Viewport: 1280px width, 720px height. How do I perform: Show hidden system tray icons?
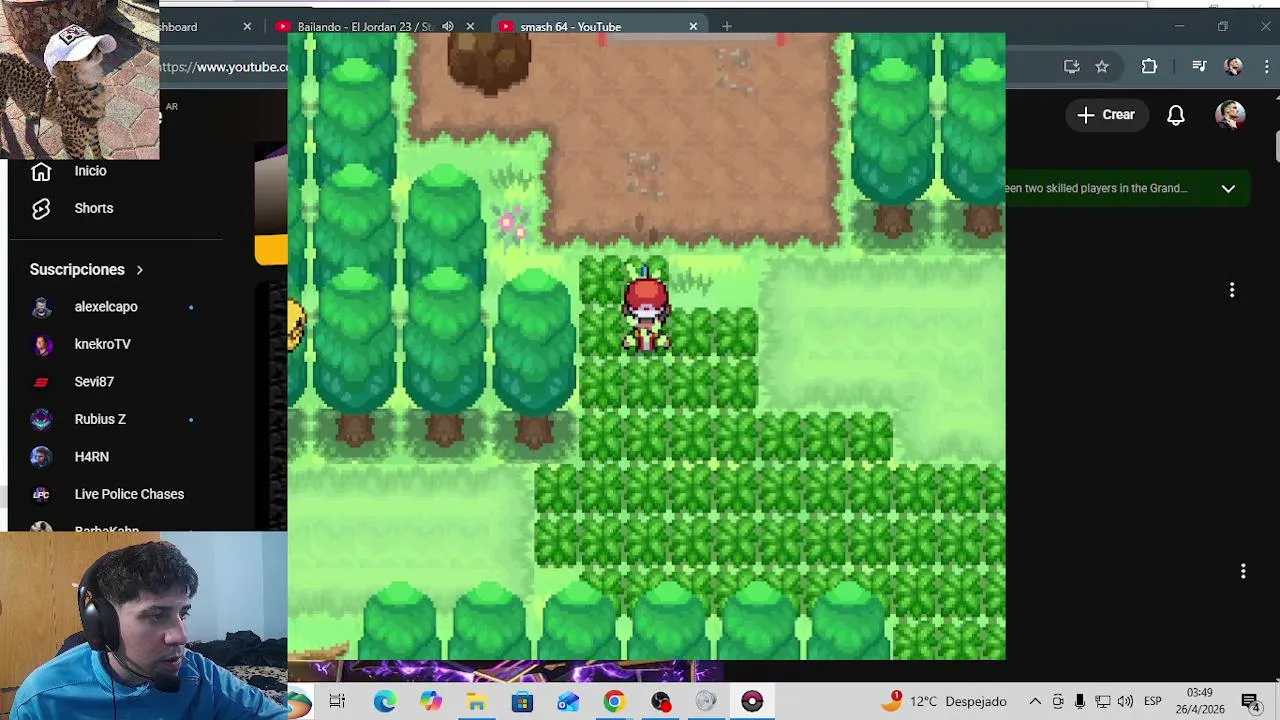tap(1035, 702)
